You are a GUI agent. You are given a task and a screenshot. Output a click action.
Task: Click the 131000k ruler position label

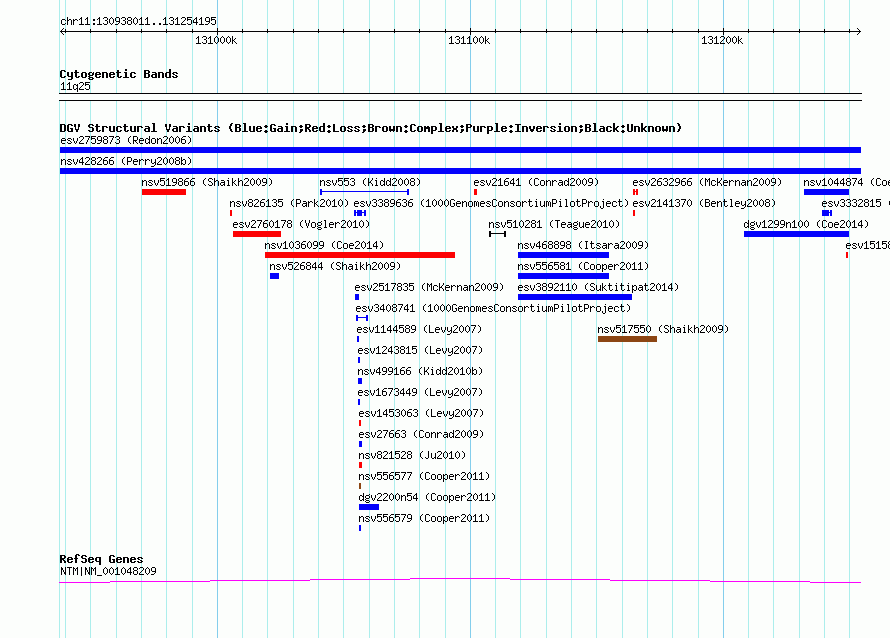[216, 40]
